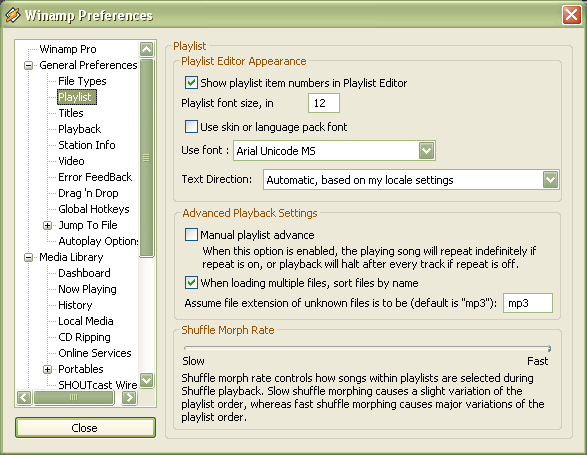This screenshot has width=587, height=455.
Task: Expand the Portables tree node
Action: tap(47, 370)
